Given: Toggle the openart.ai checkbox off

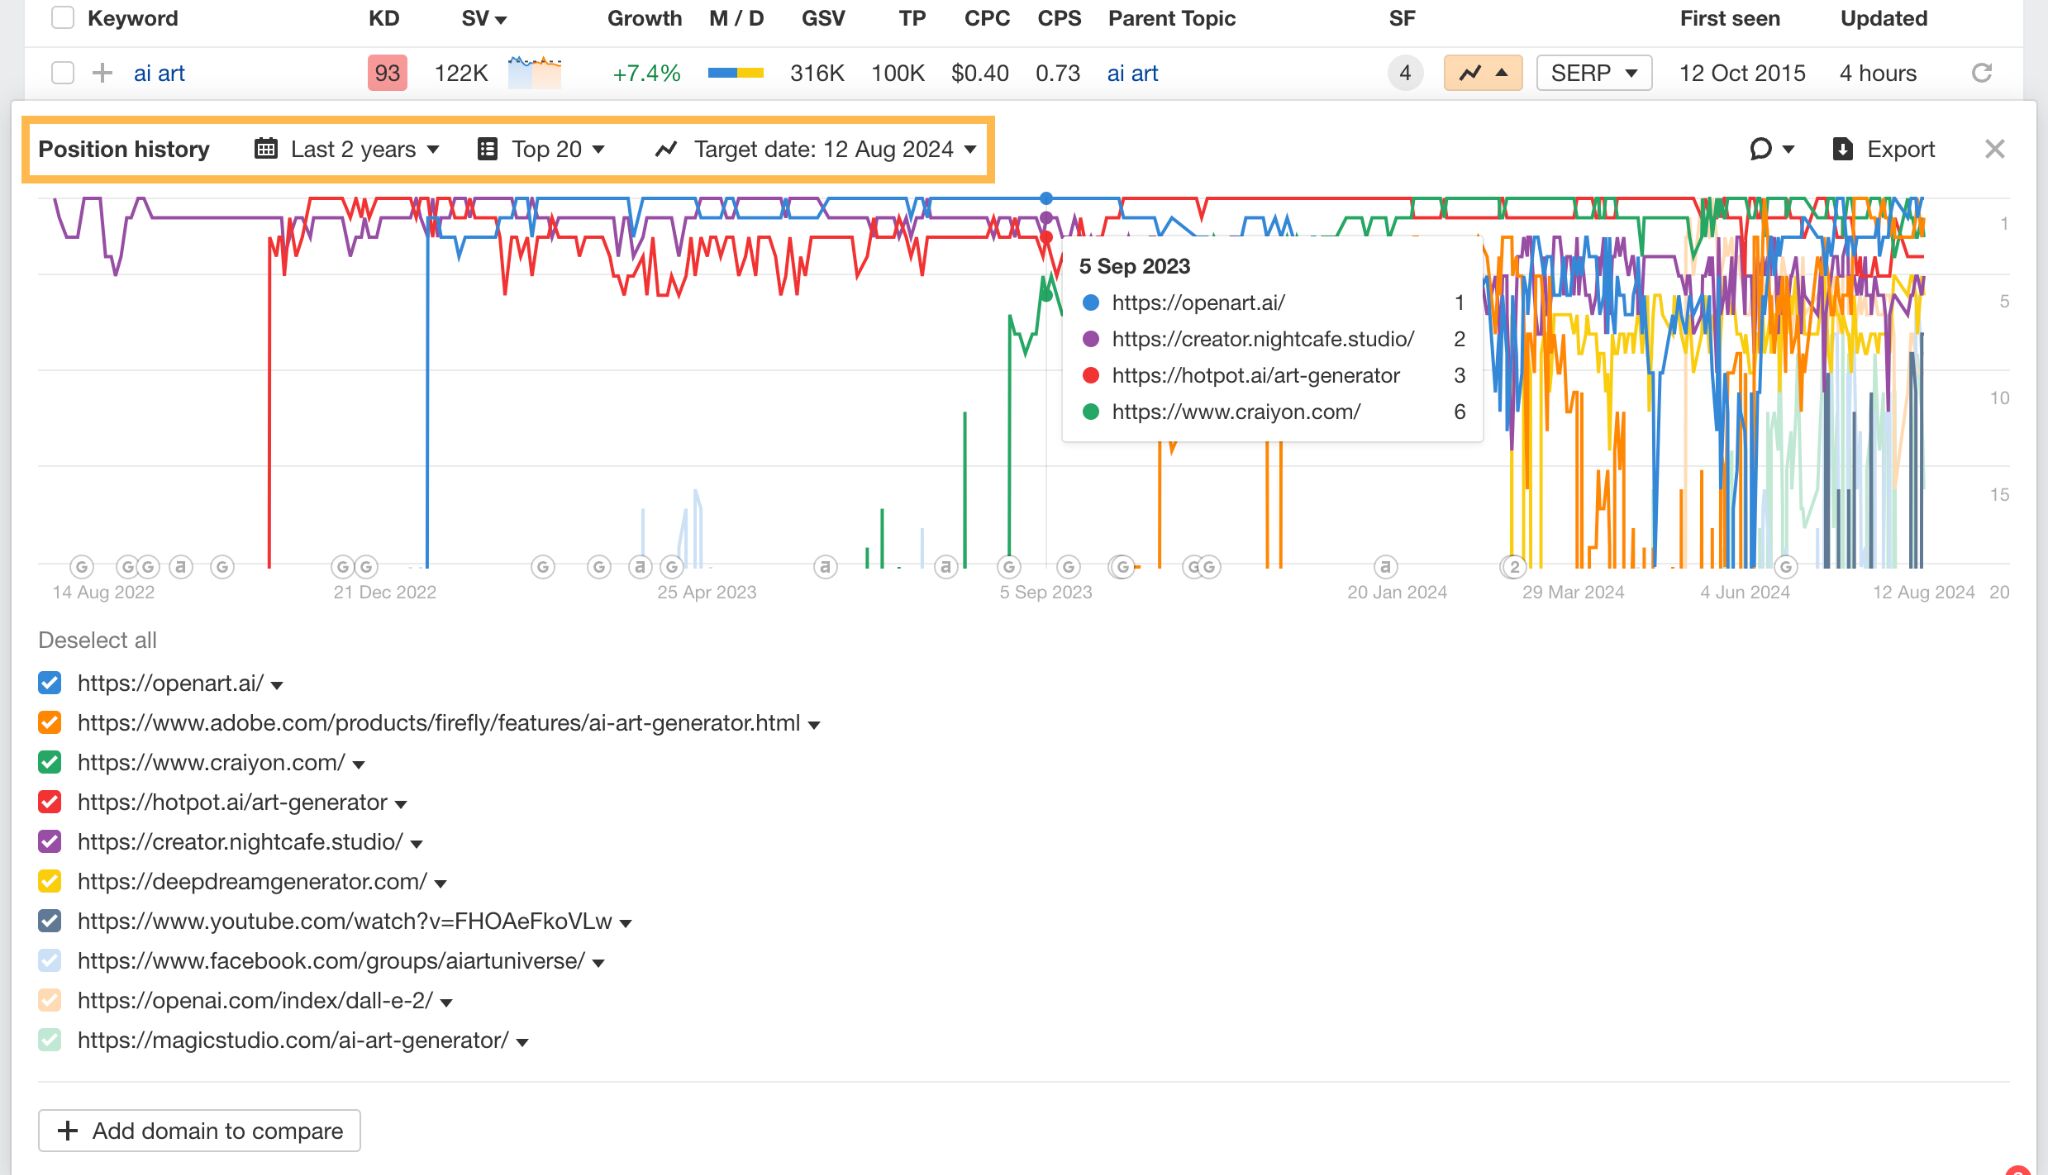Looking at the screenshot, I should 51,682.
